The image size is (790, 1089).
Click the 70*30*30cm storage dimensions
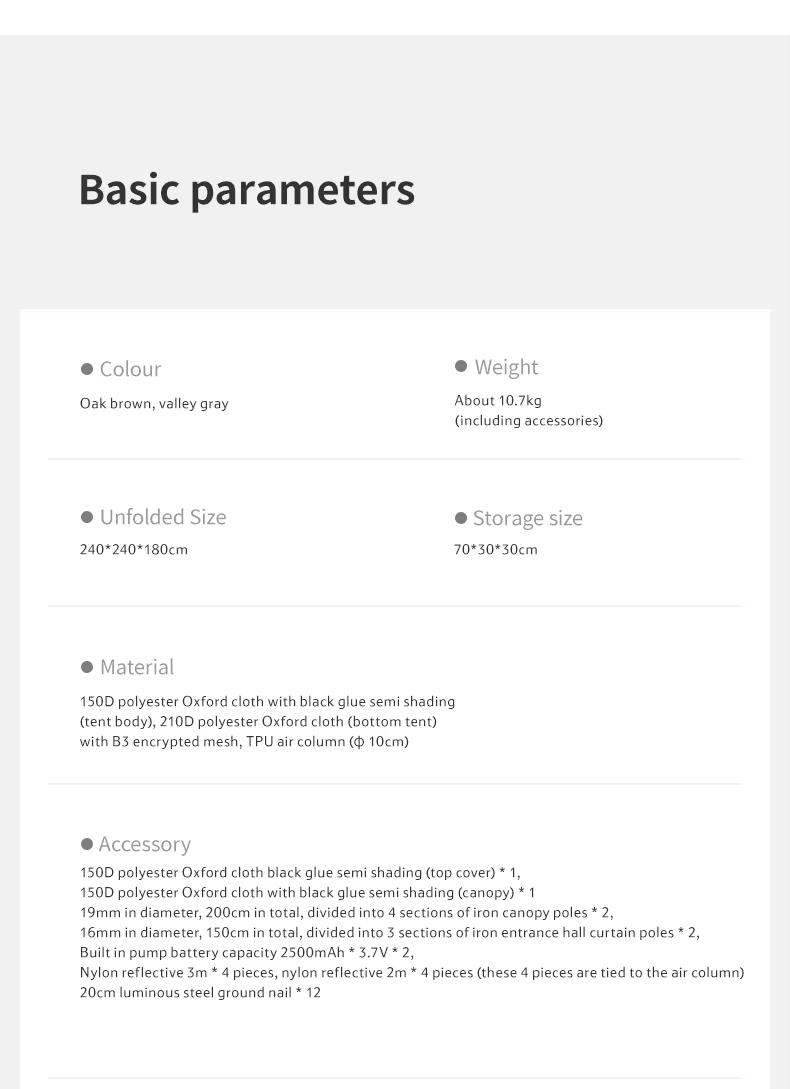point(496,550)
